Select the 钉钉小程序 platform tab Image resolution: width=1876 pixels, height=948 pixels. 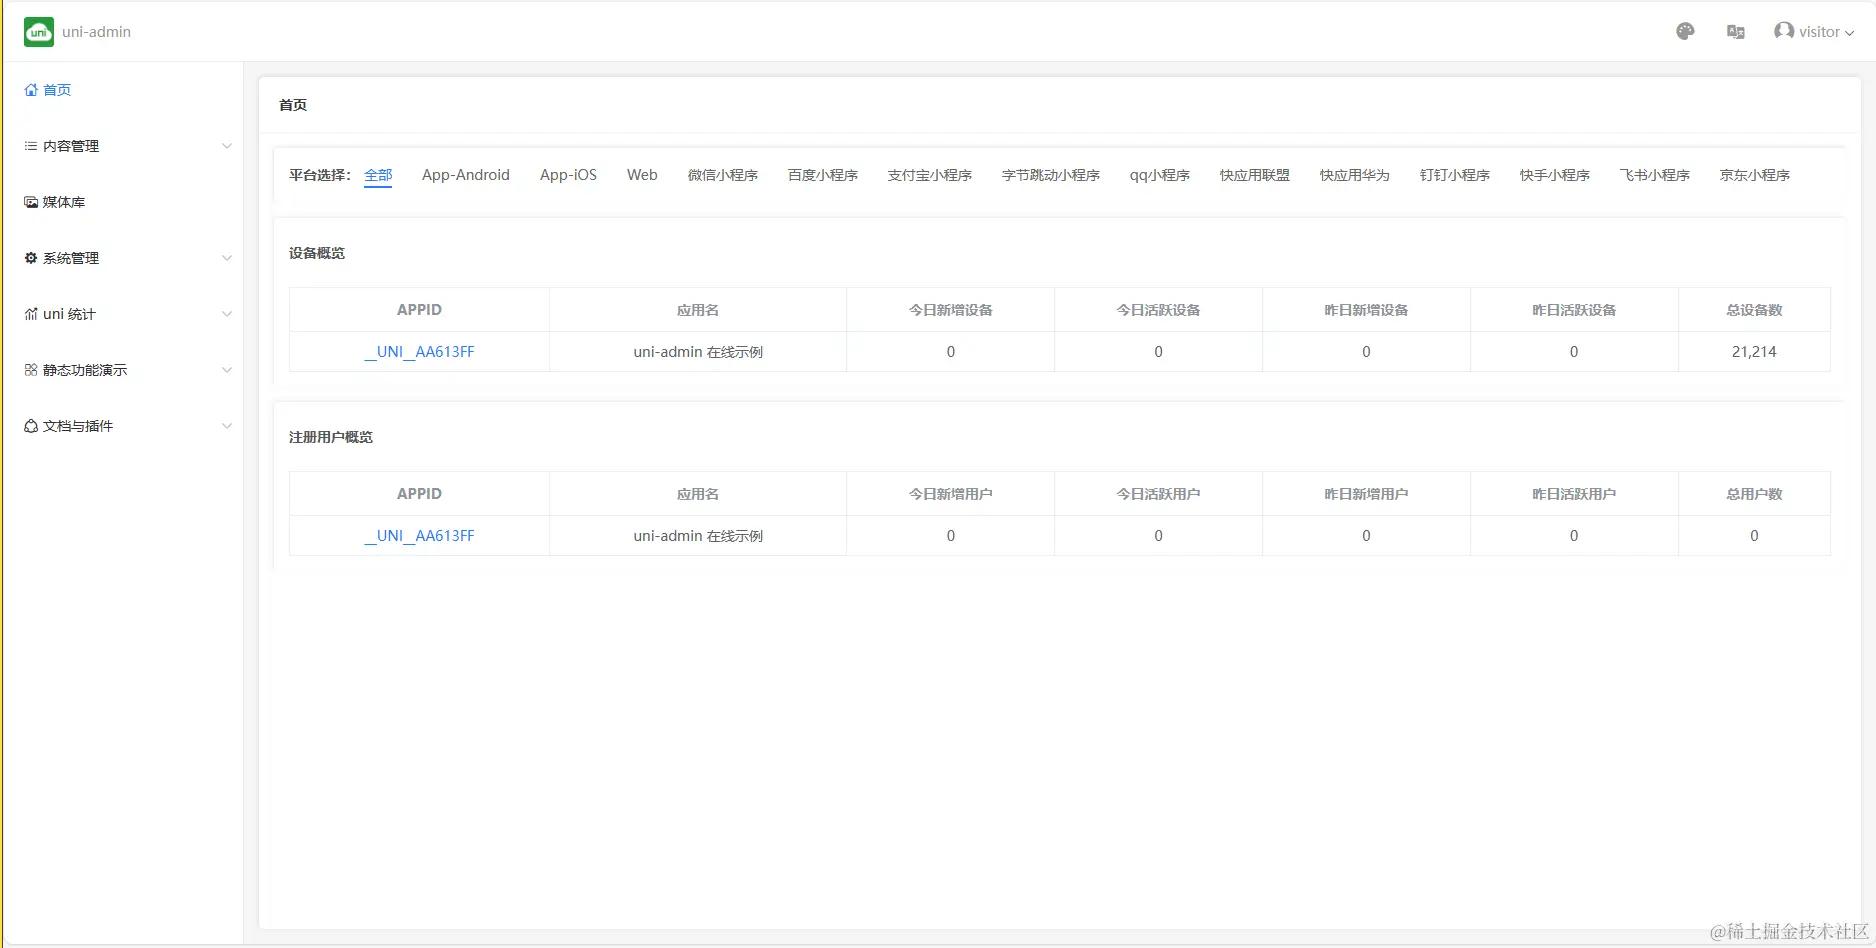1455,175
